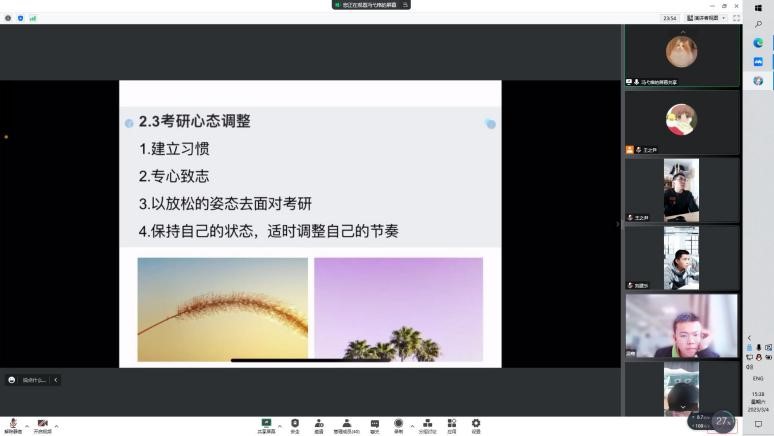This screenshot has width=774, height=436.
Task: Open meeting Settings gear icon
Action: tap(476, 424)
